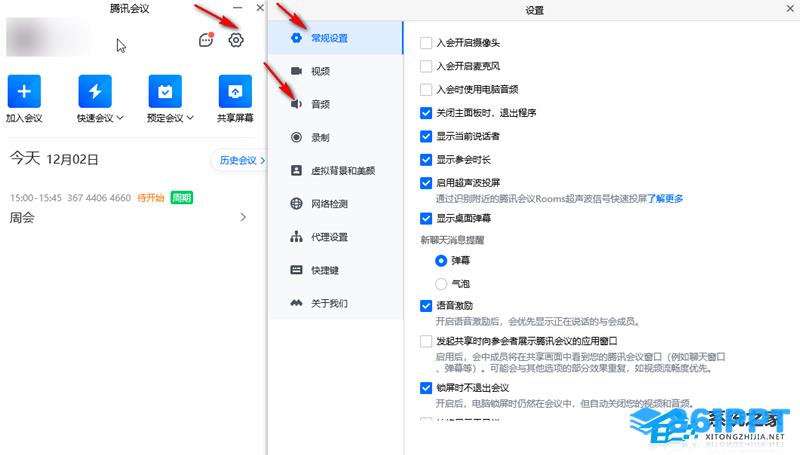
Task: Open the 了解更多 link
Action: [x=665, y=198]
